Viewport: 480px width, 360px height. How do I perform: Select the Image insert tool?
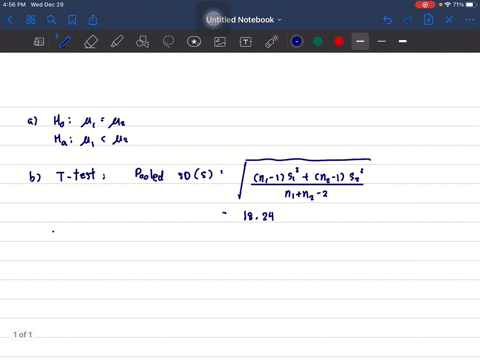pos(220,42)
